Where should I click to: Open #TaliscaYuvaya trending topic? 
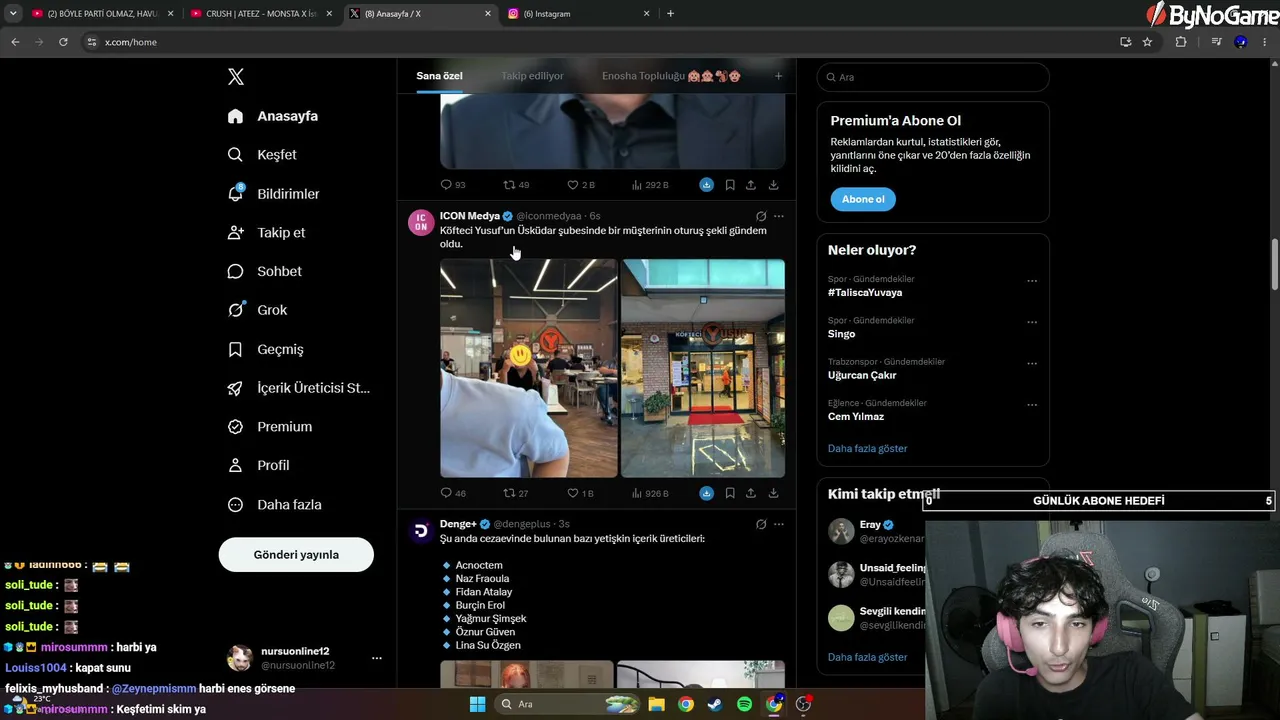tap(865, 293)
